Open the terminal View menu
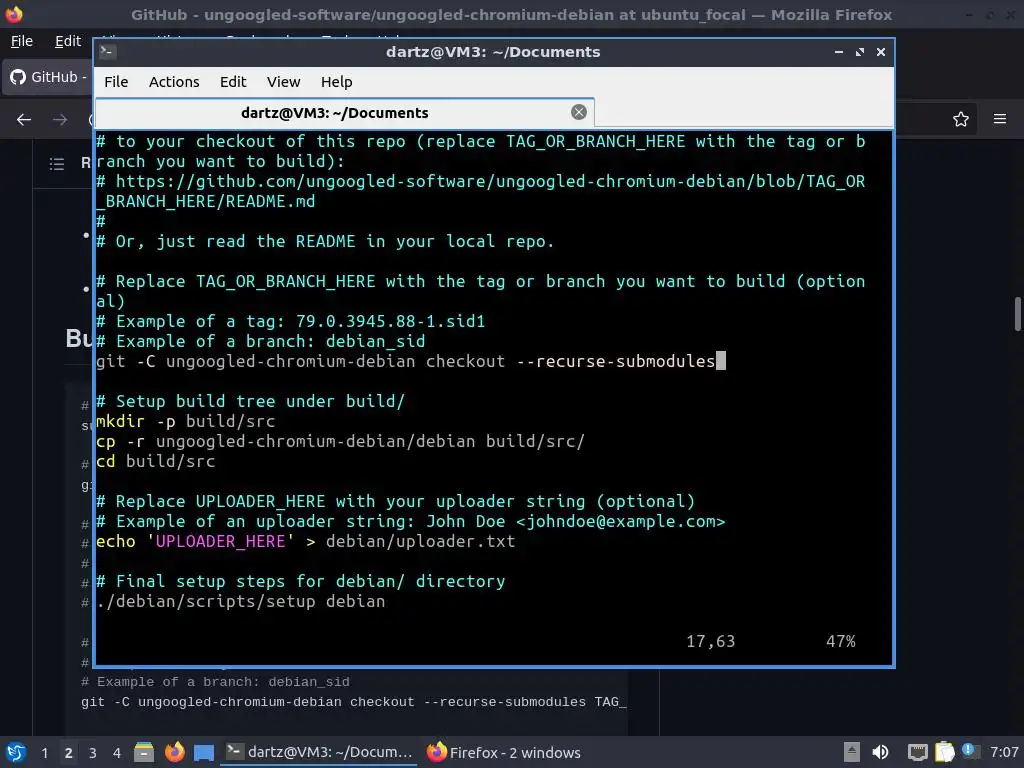The image size is (1024, 768). pos(283,82)
